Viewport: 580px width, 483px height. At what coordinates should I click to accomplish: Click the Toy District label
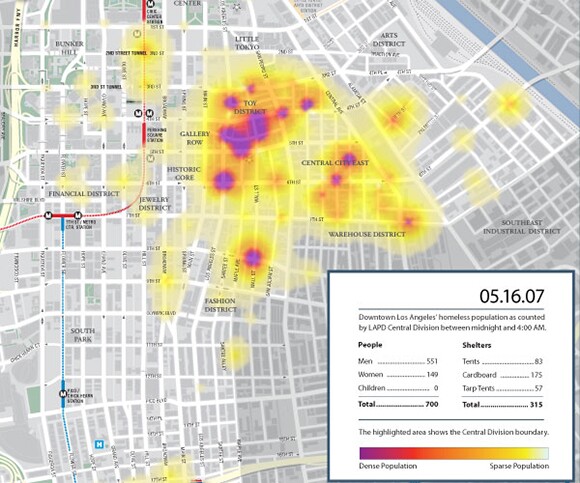[250, 107]
